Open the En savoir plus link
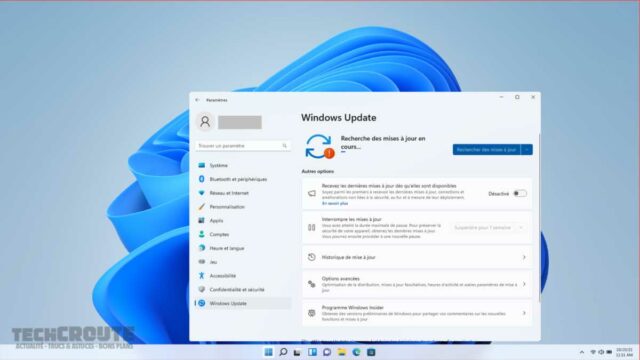 335,203
